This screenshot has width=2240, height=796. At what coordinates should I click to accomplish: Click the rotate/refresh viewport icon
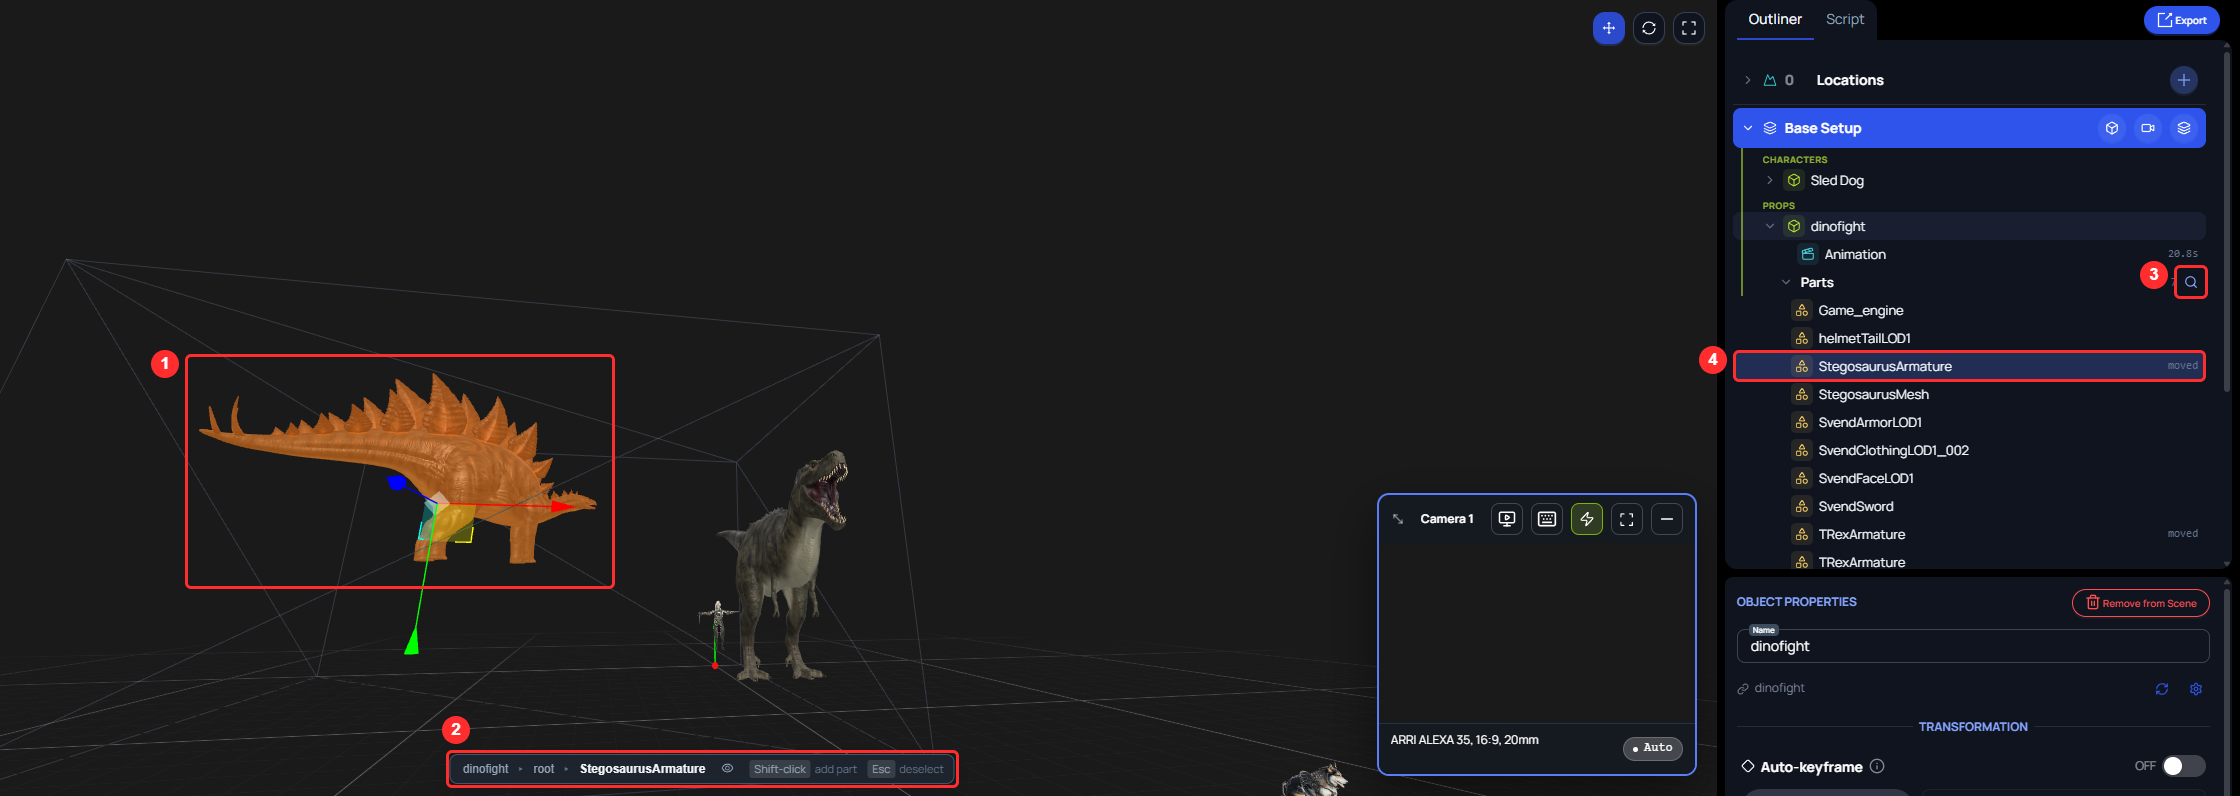pyautogui.click(x=1649, y=28)
